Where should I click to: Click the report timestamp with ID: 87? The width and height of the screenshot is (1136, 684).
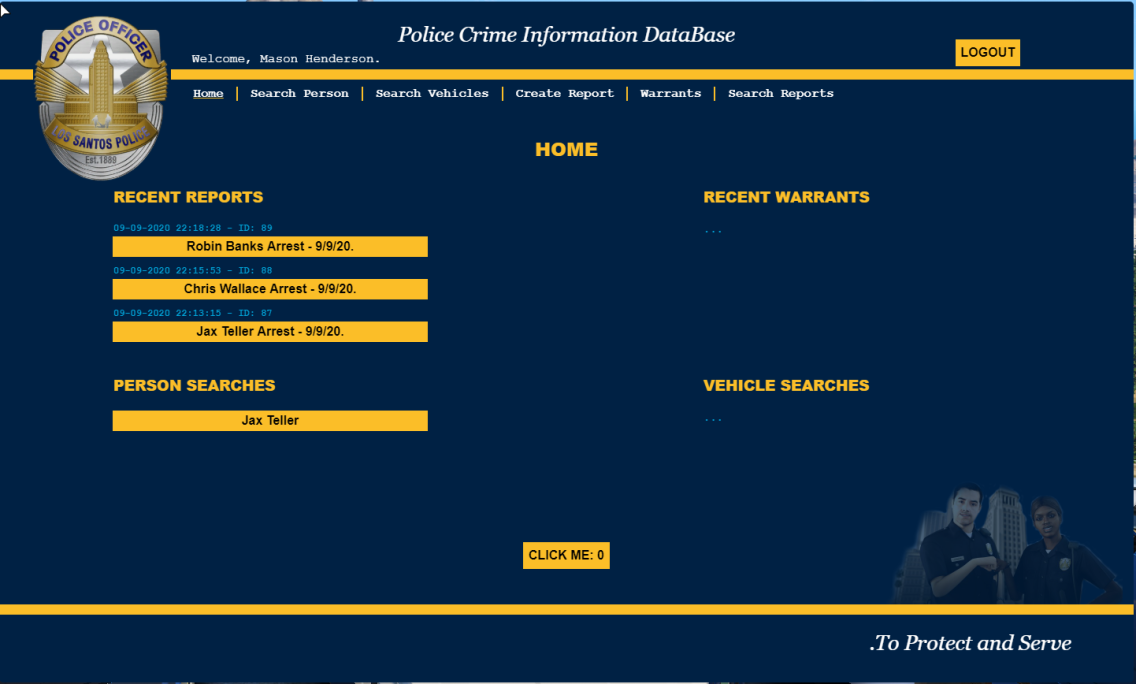(x=193, y=313)
